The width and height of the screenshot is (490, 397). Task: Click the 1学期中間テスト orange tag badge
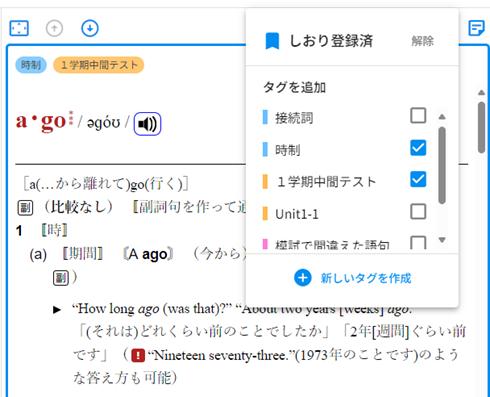click(99, 65)
